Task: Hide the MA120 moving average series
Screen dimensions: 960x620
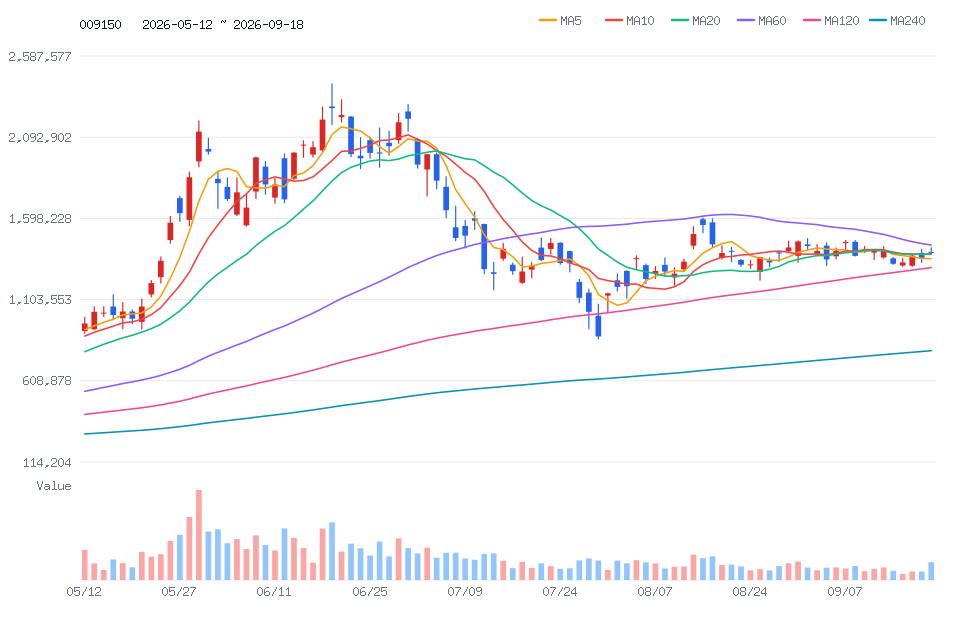Action: click(831, 21)
